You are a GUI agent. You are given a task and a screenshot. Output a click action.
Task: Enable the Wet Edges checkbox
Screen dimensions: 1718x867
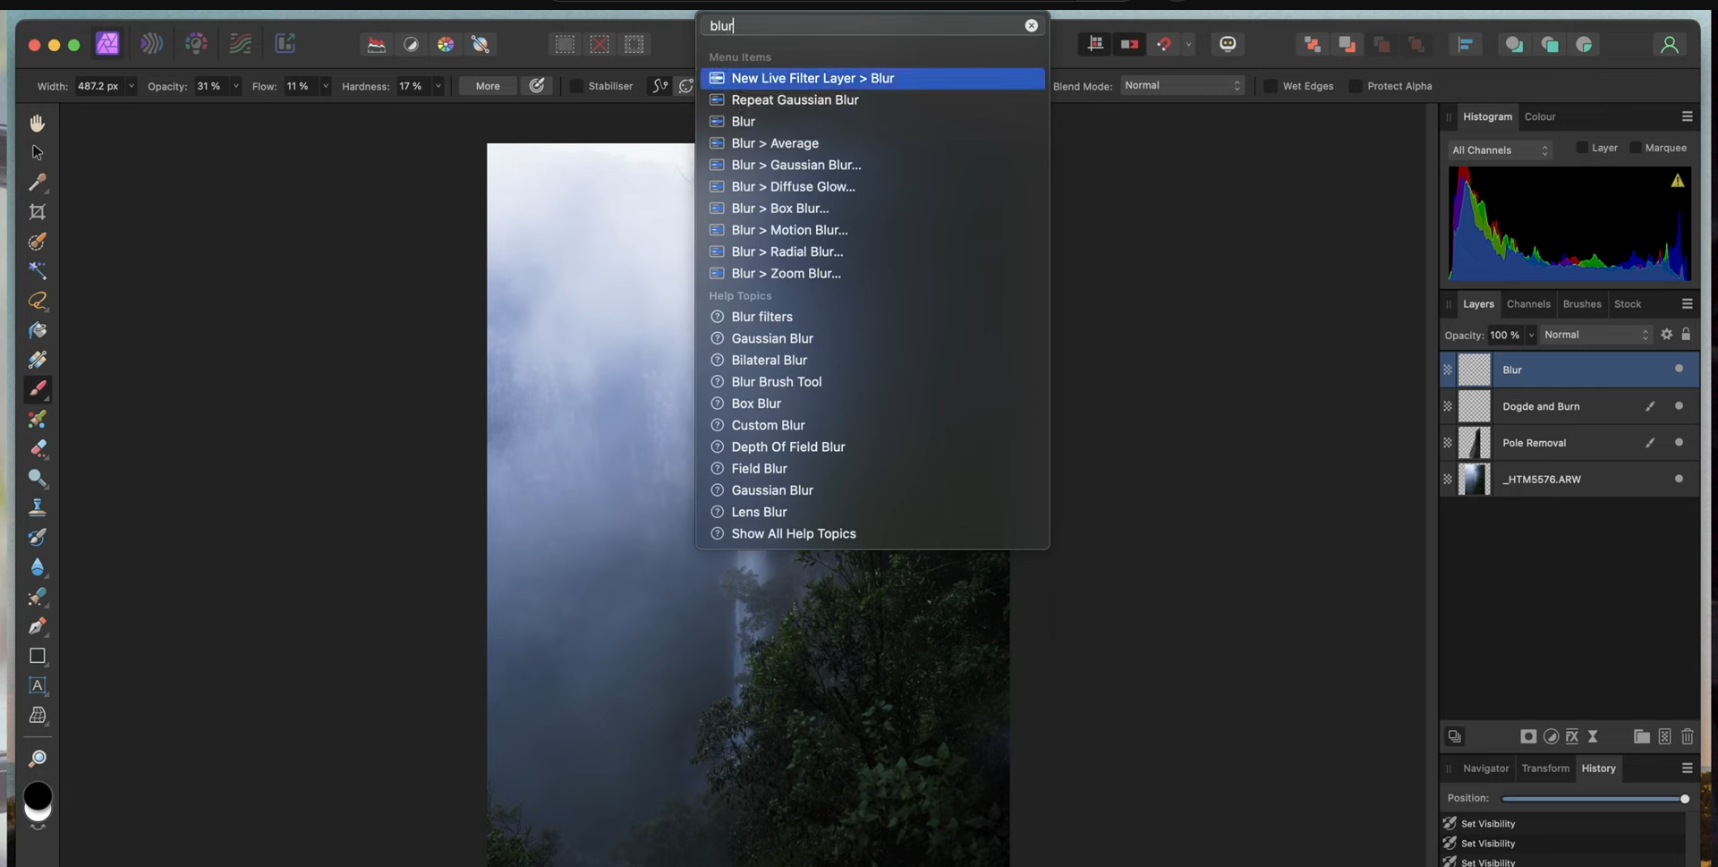[x=1270, y=86]
